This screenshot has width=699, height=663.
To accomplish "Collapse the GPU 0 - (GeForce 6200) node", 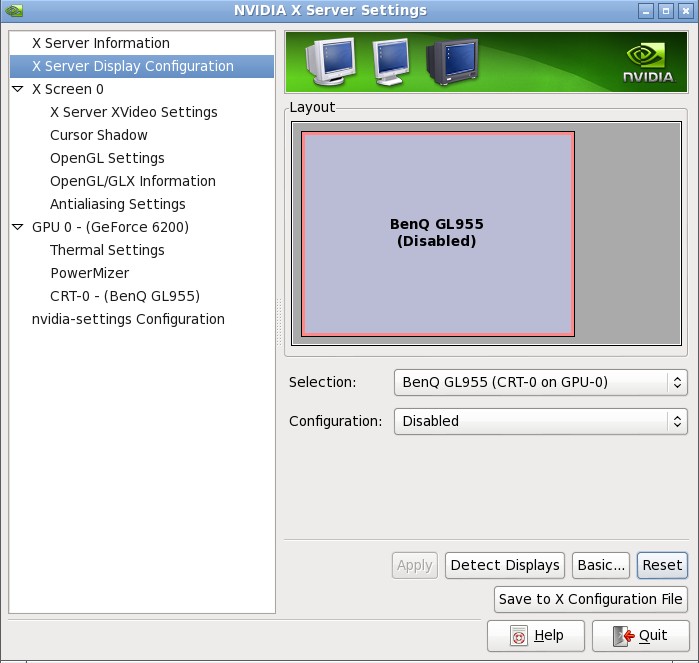I will (x=18, y=227).
